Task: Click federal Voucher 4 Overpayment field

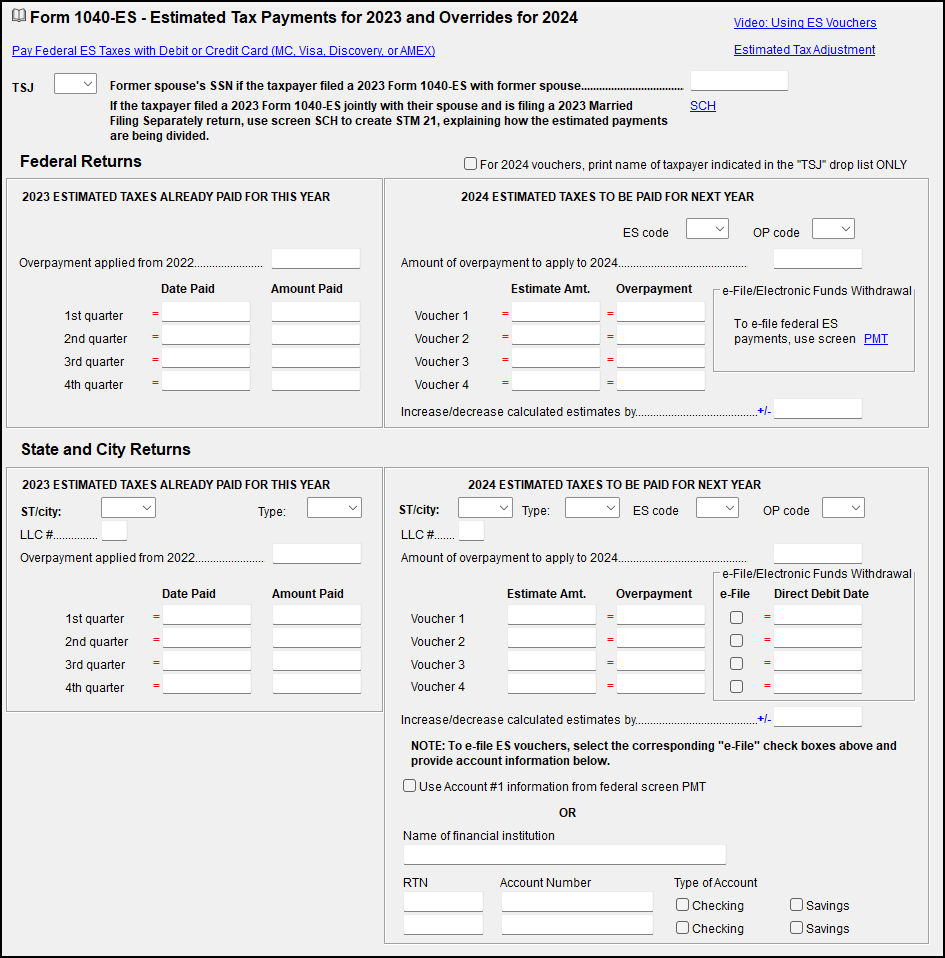Action: click(661, 381)
